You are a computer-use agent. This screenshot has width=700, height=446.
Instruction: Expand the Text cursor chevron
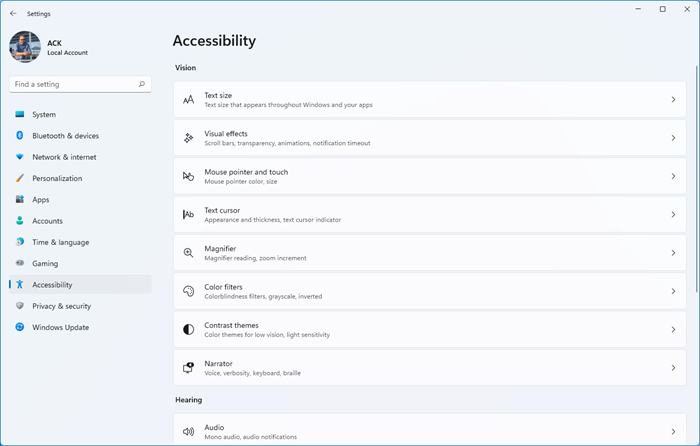tap(673, 215)
